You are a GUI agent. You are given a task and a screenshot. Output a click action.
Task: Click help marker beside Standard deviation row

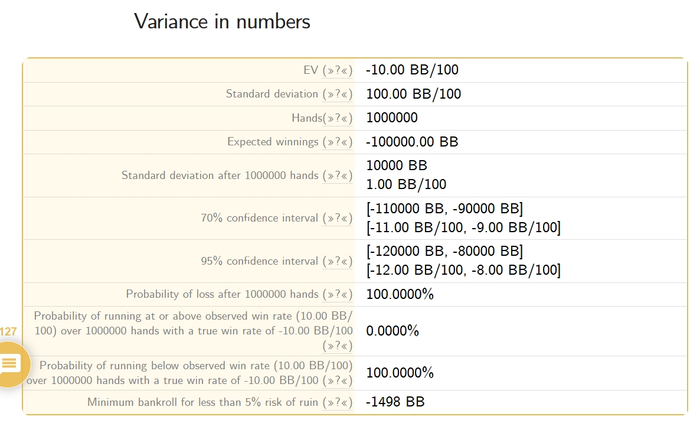[x=337, y=94]
